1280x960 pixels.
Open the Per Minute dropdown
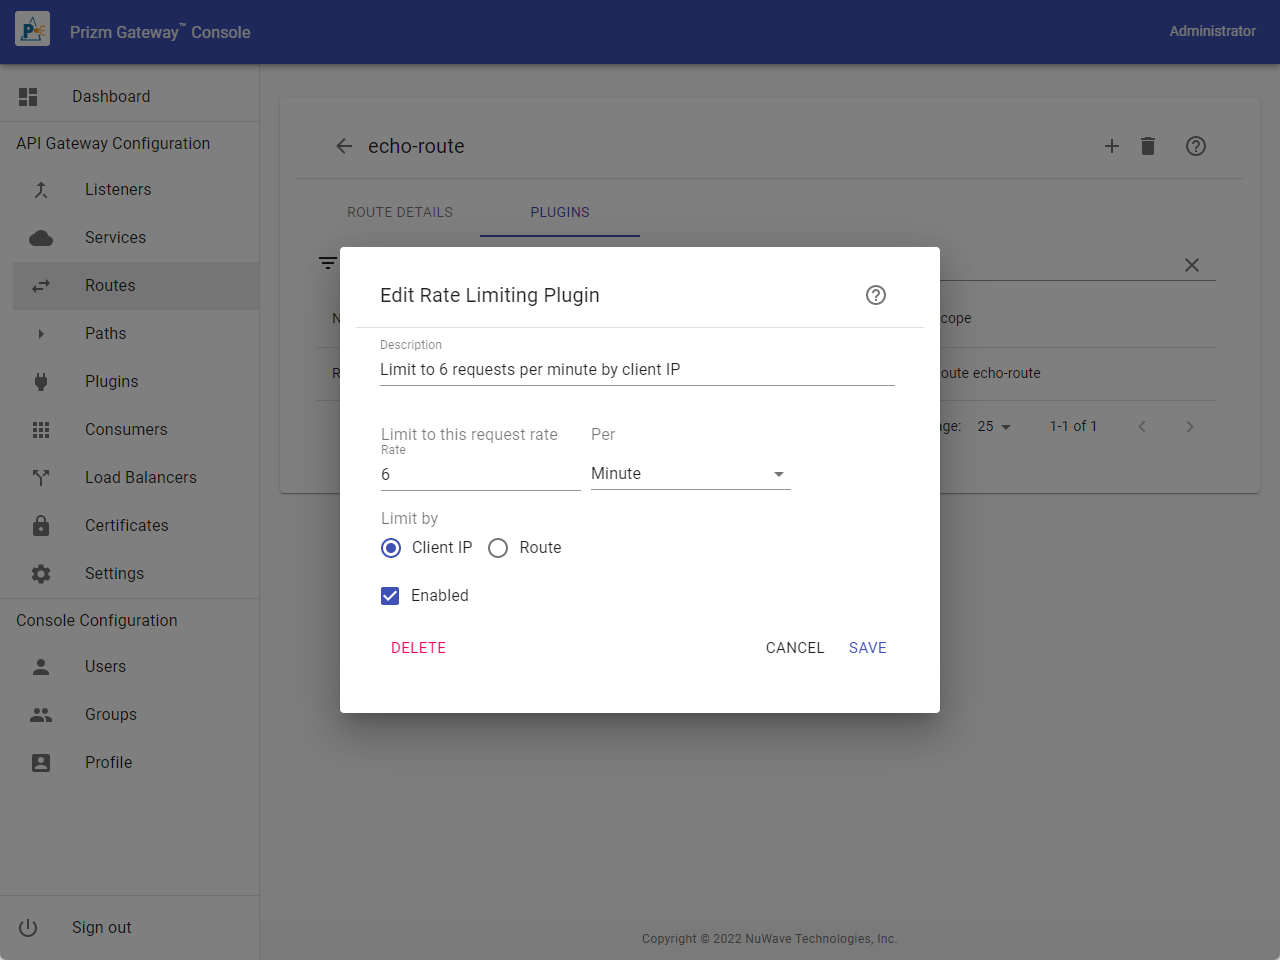tap(690, 474)
